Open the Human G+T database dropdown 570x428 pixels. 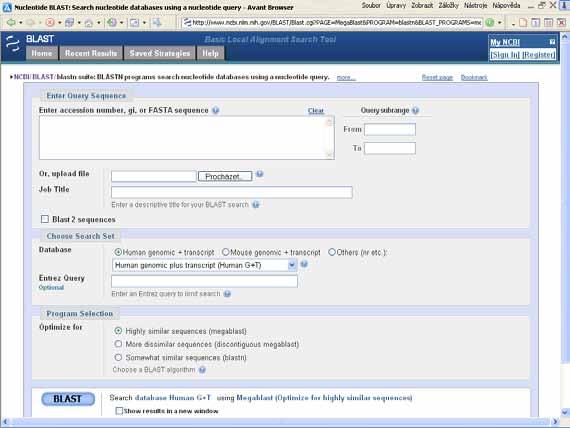[205, 265]
